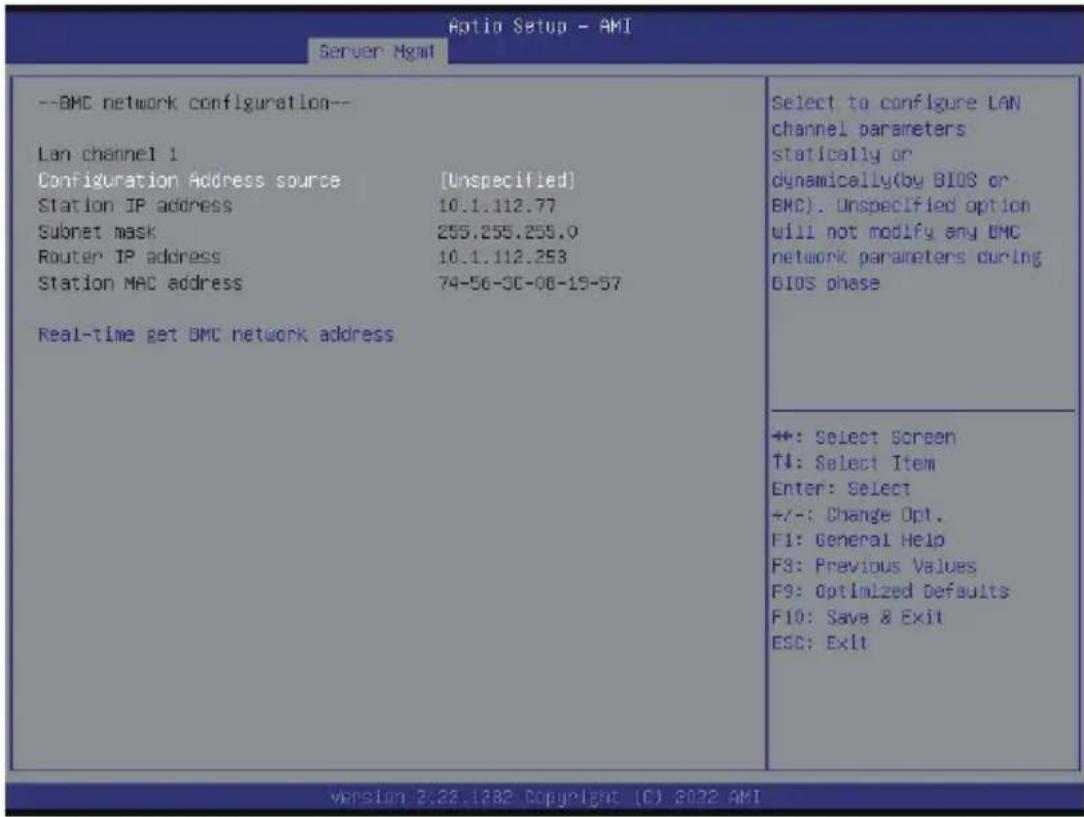The image size is (1084, 817).
Task: Click the Select Item key hint
Action: pyautogui.click(x=853, y=463)
